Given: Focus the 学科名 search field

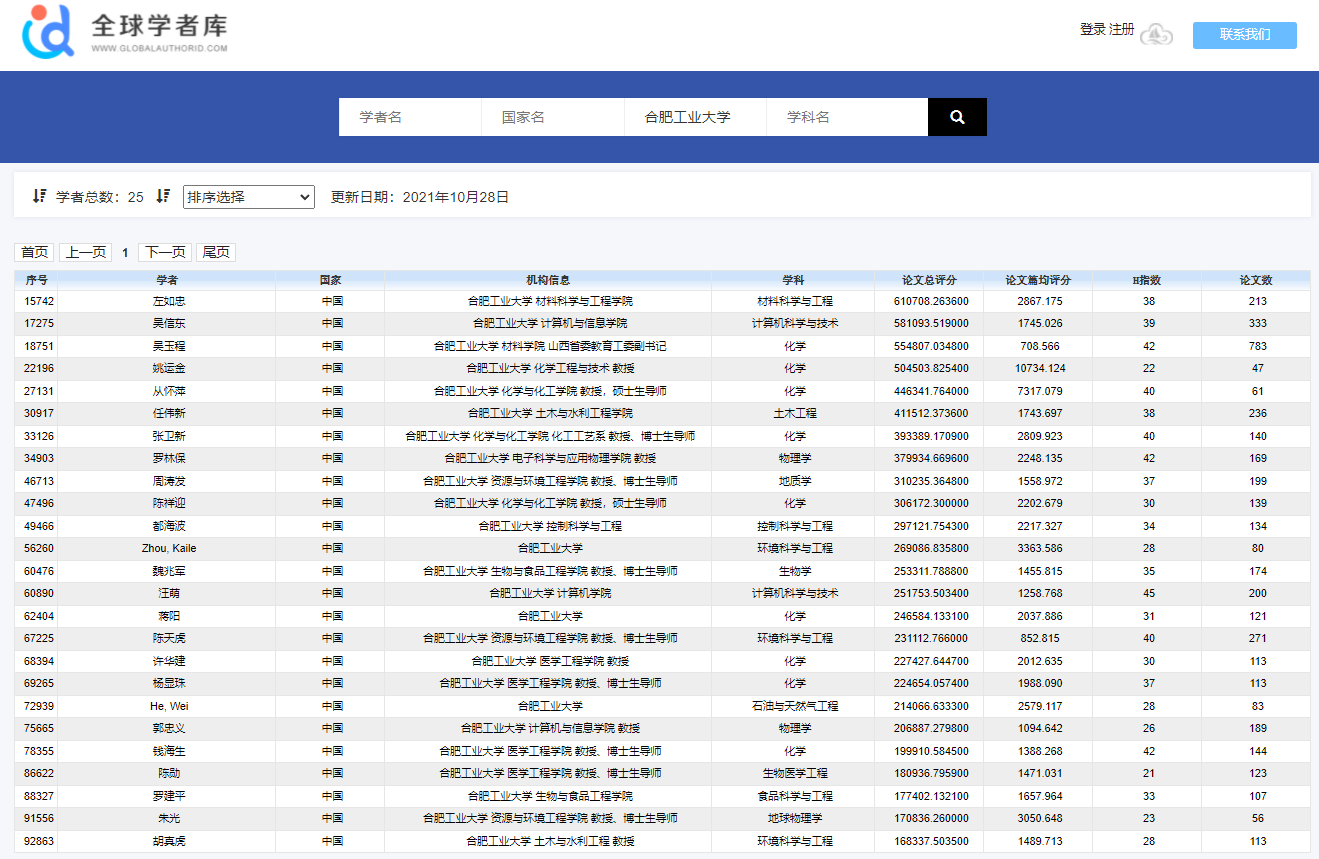Looking at the screenshot, I should (x=846, y=117).
